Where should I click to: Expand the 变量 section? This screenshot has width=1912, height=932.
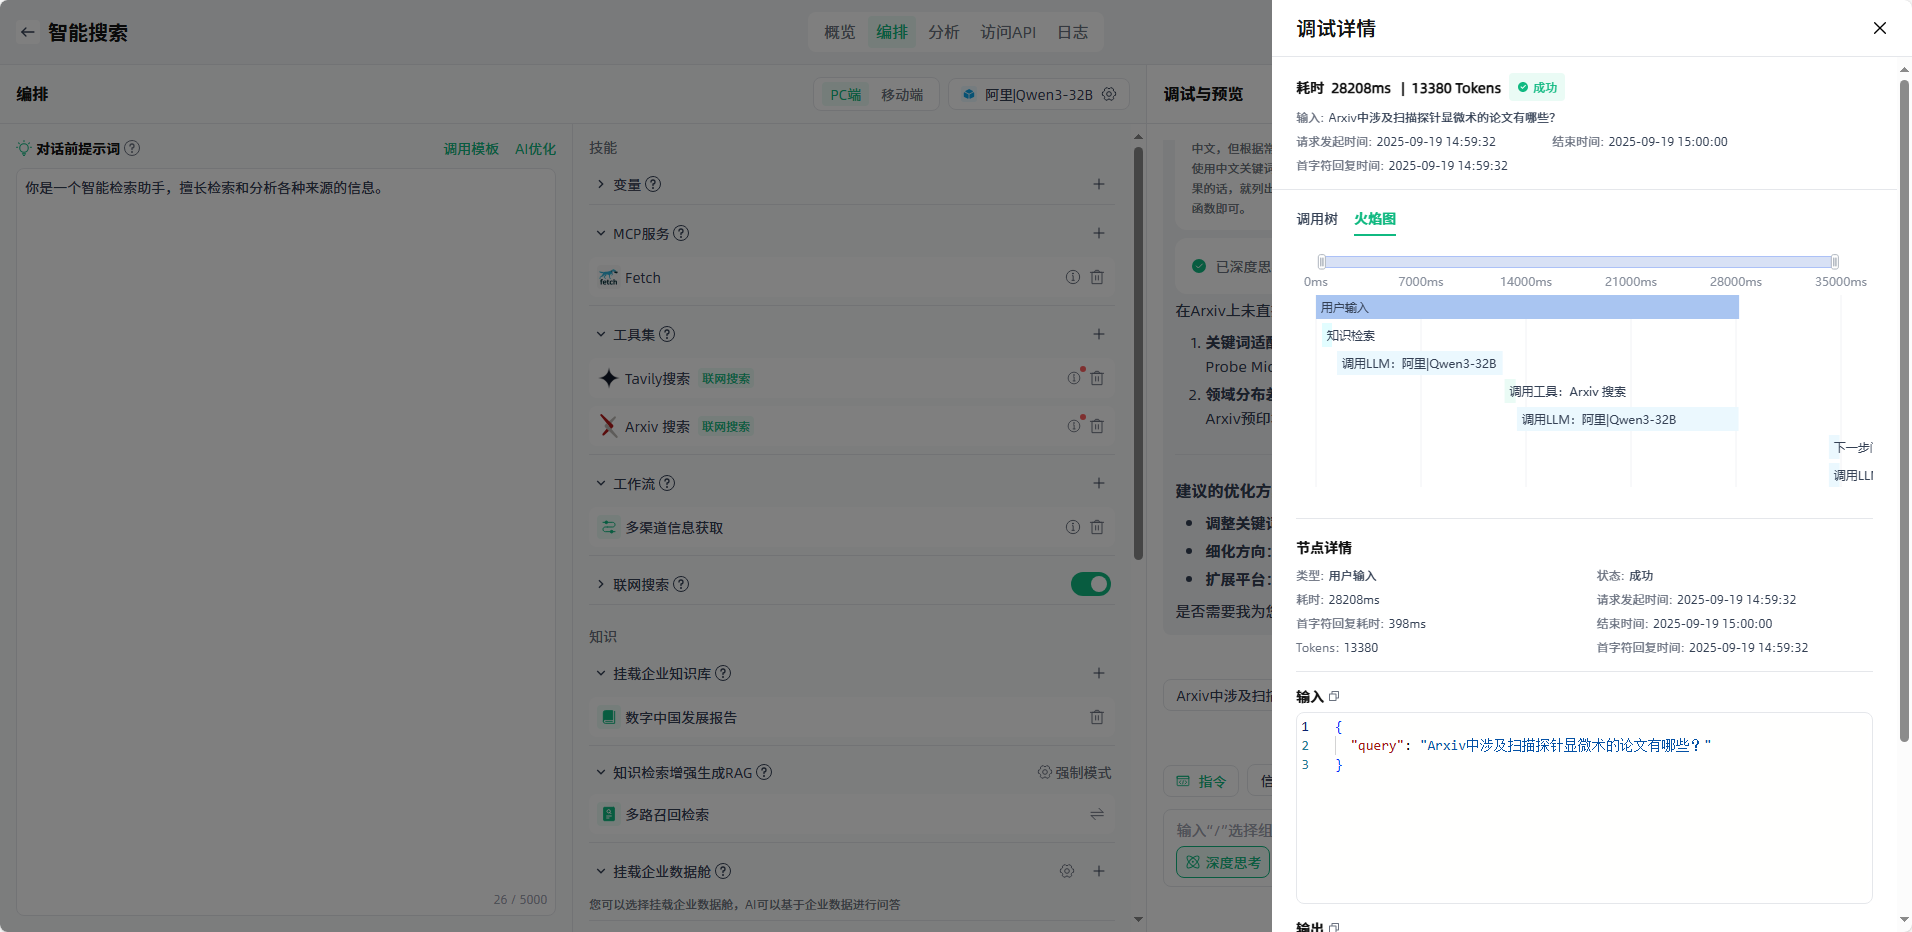[601, 184]
